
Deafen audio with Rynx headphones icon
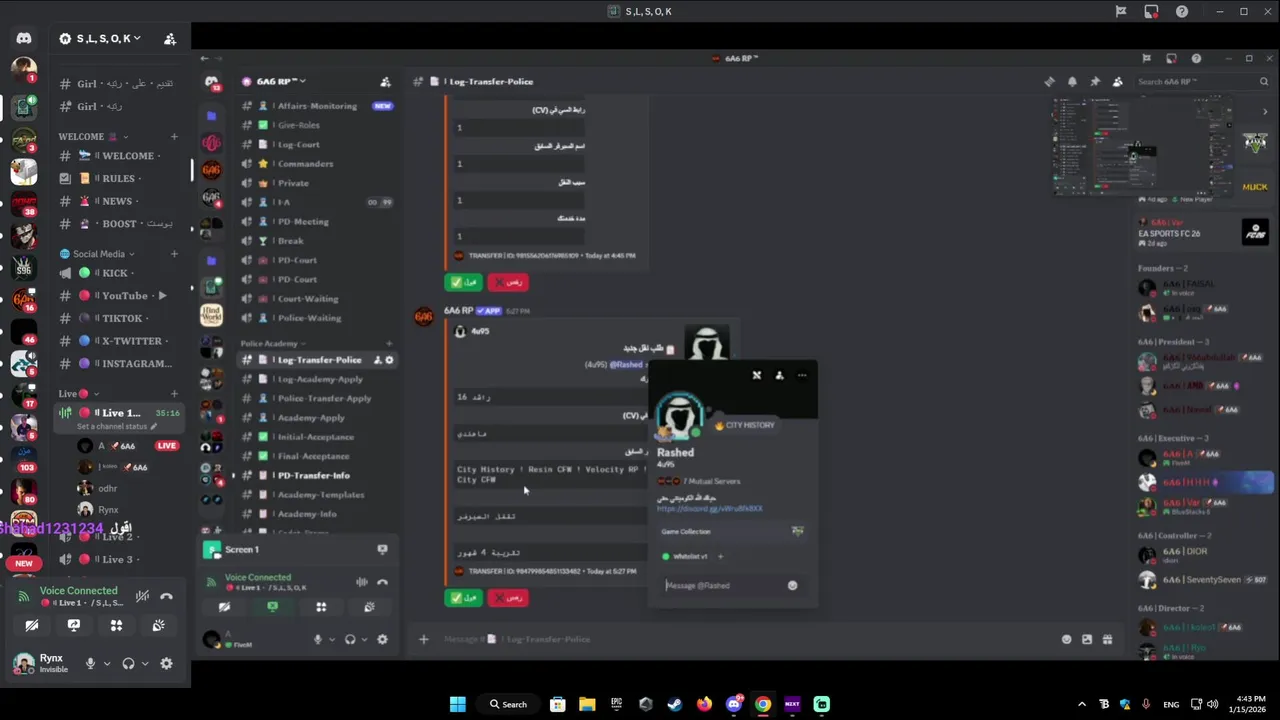(128, 663)
